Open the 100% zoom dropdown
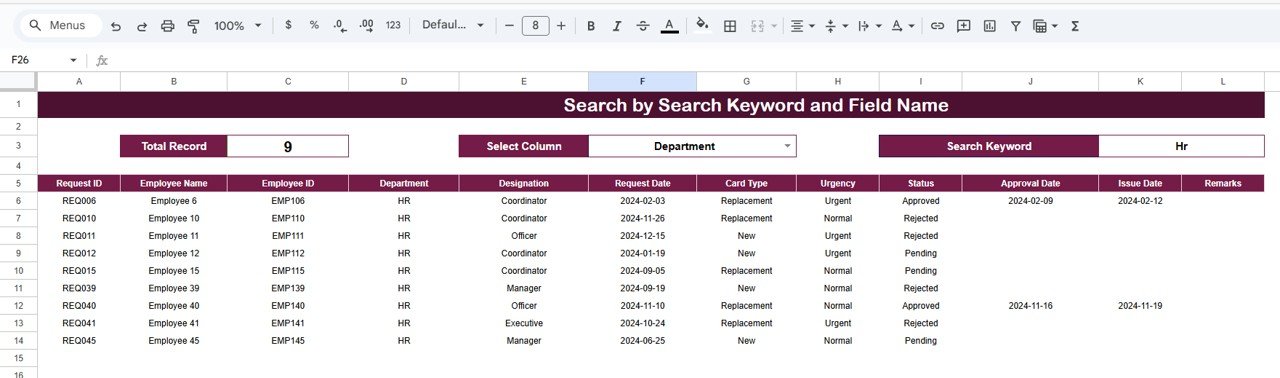The height and width of the screenshot is (378, 1280). pyautogui.click(x=238, y=25)
